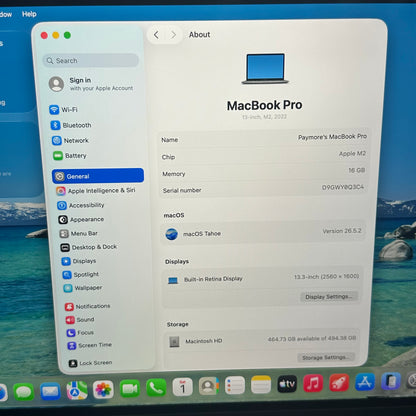
Task: Select the General sidebar item
Action: pyautogui.click(x=98, y=176)
